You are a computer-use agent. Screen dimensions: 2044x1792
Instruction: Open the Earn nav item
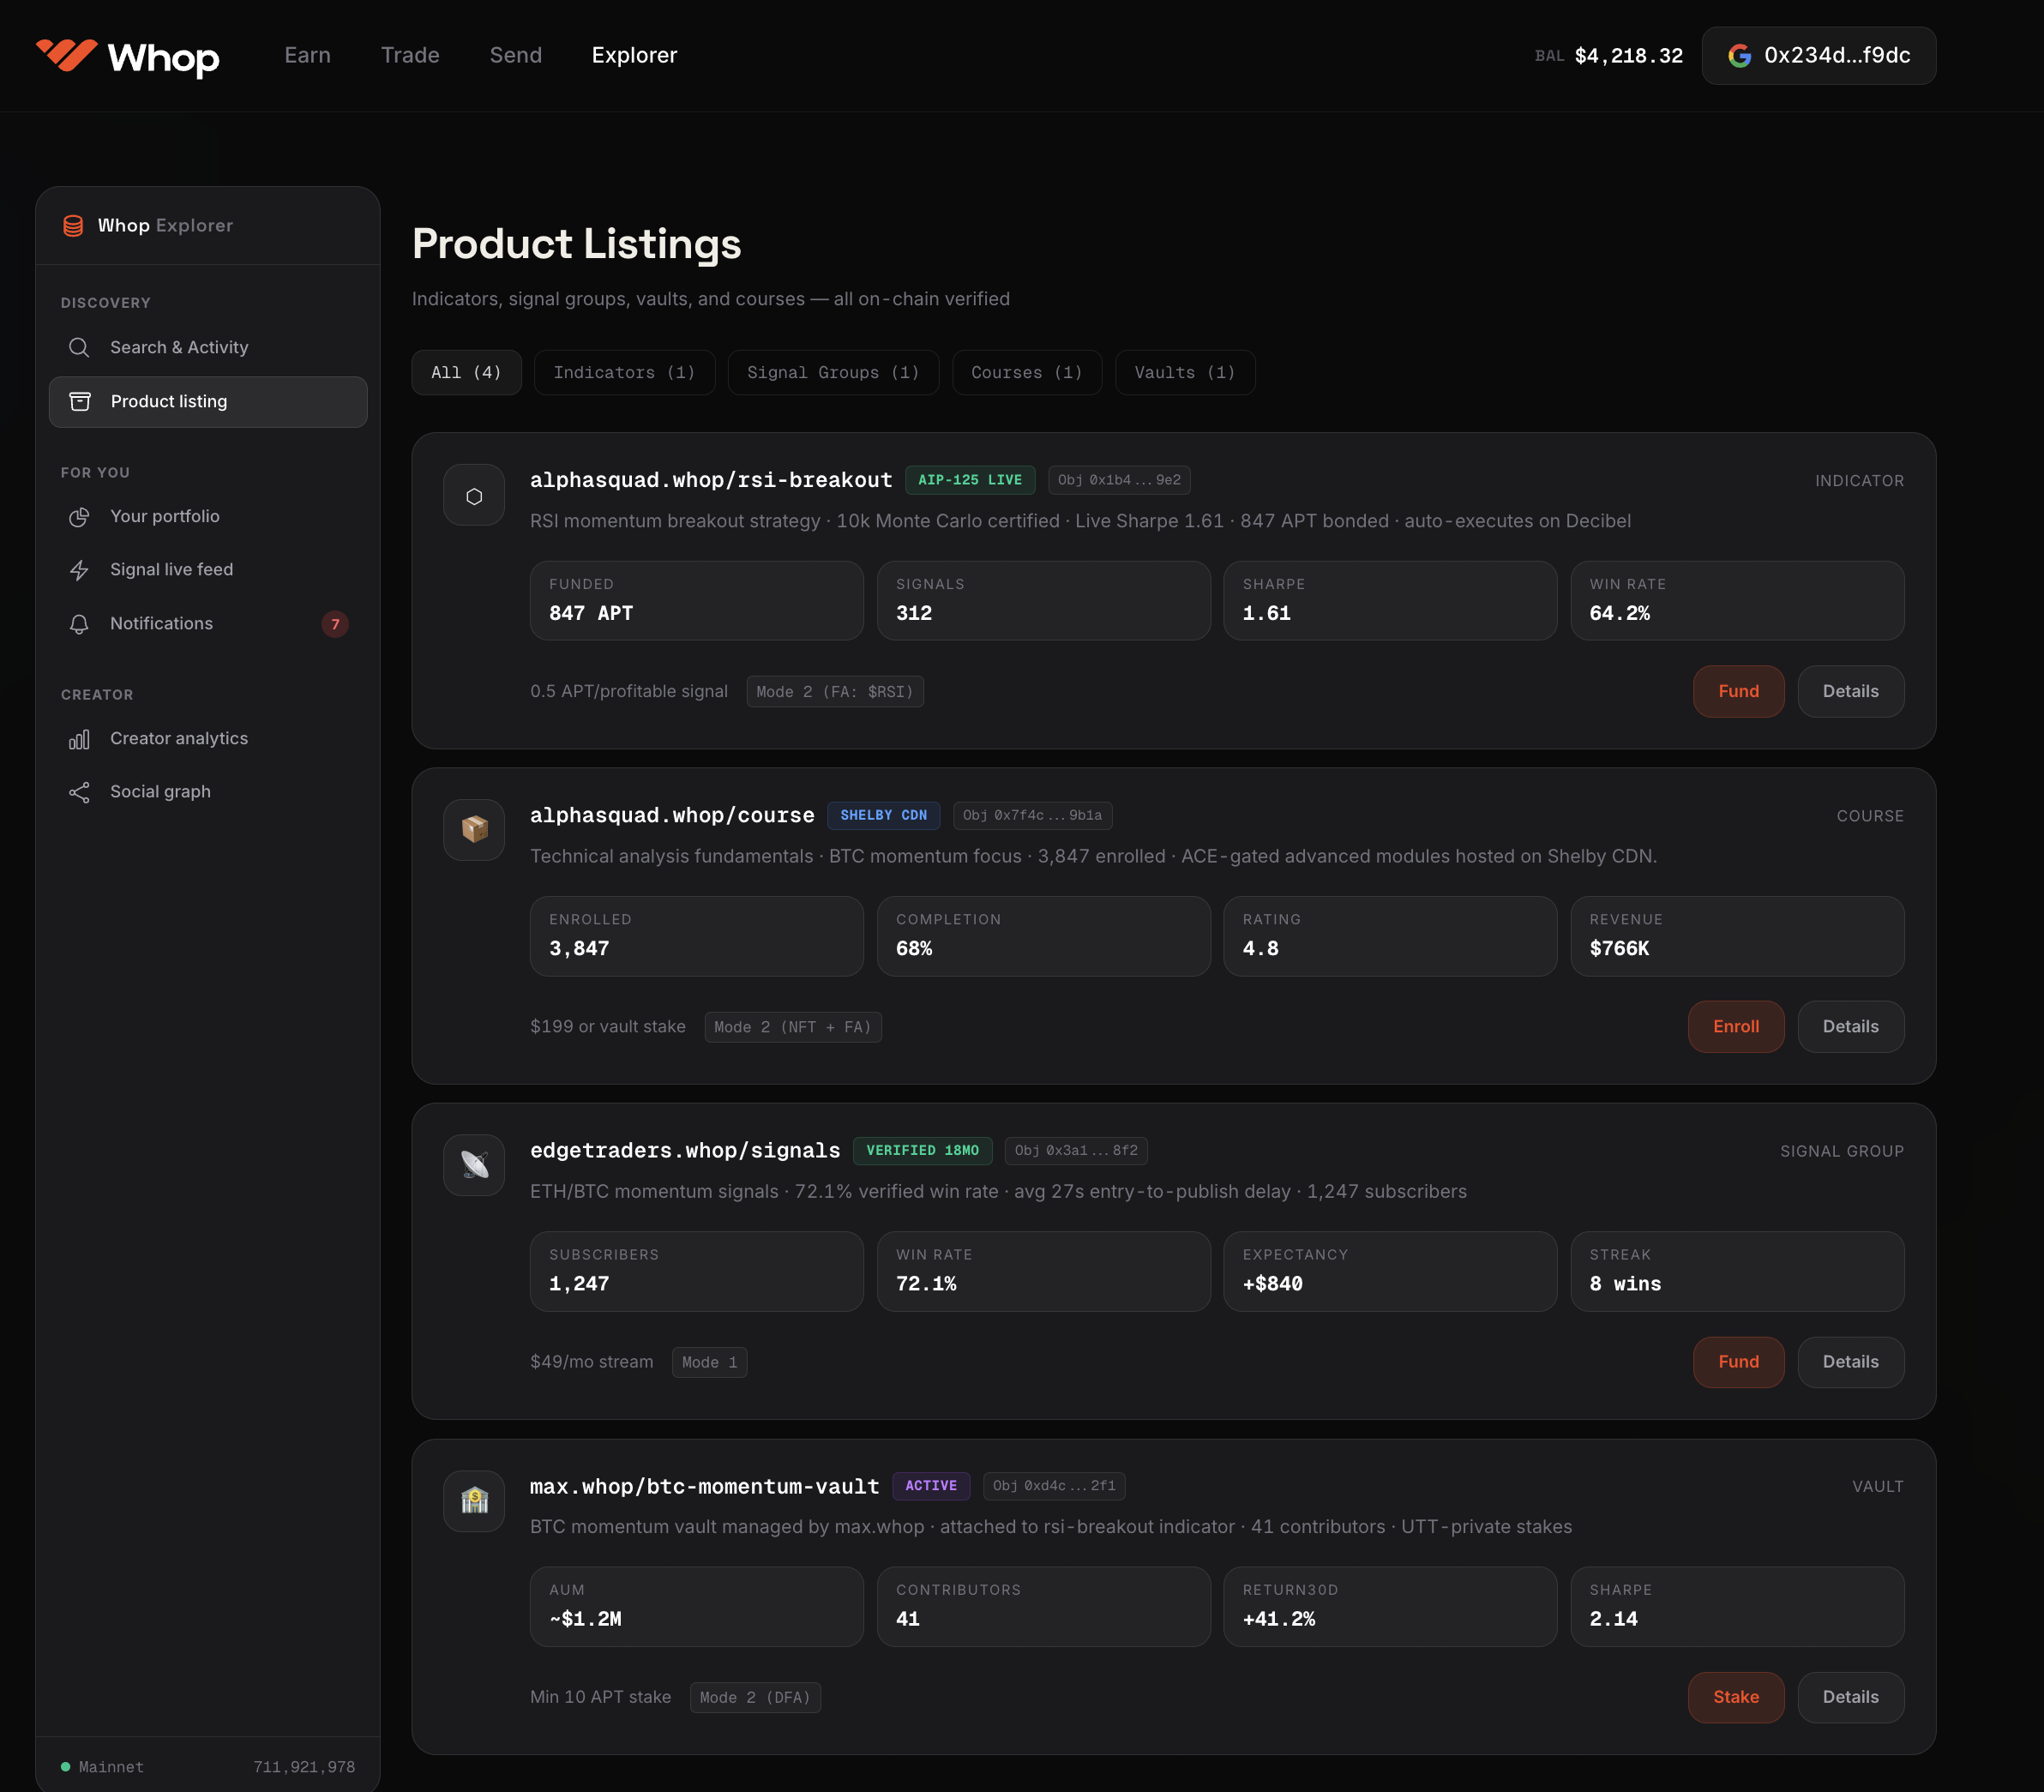(307, 55)
